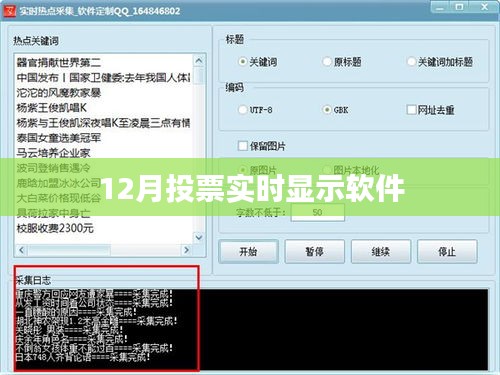Click the red app icon in title bar
500x375 pixels.
[10, 11]
